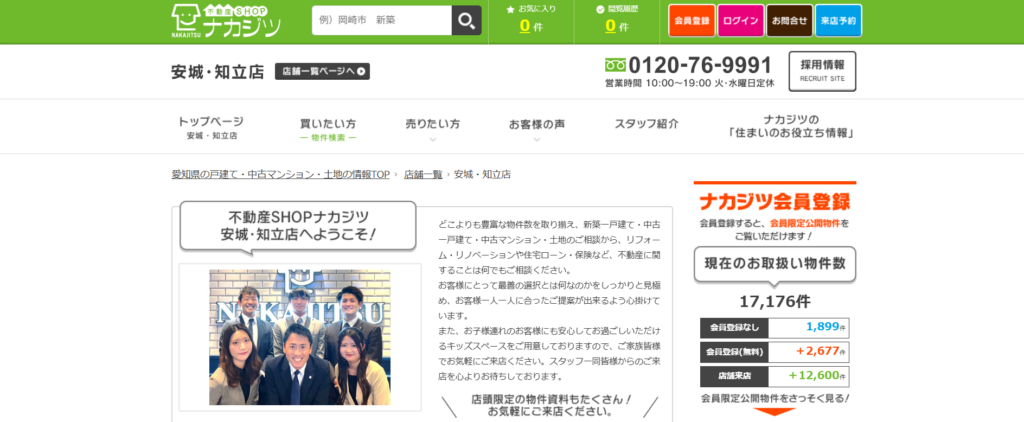
Task: Click 店舗来店 +12,600件 row
Action: click(x=775, y=376)
